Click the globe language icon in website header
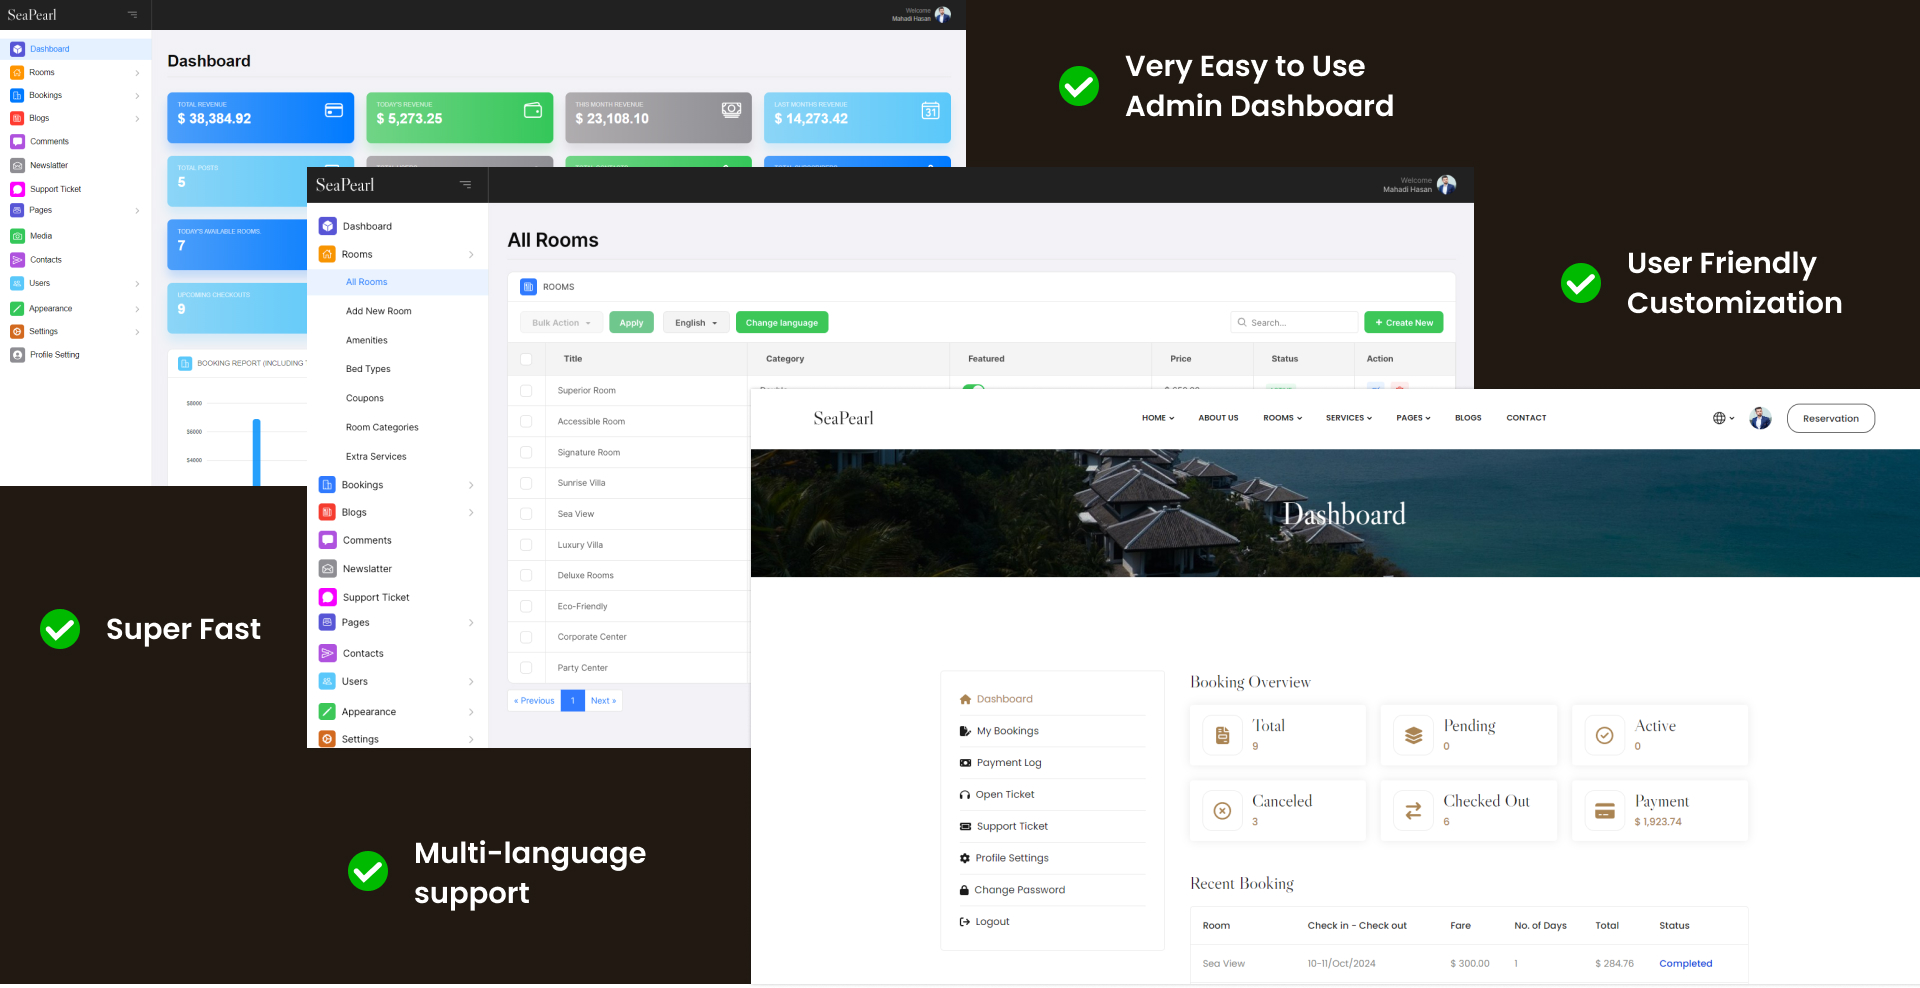1920x988 pixels. (x=1718, y=418)
